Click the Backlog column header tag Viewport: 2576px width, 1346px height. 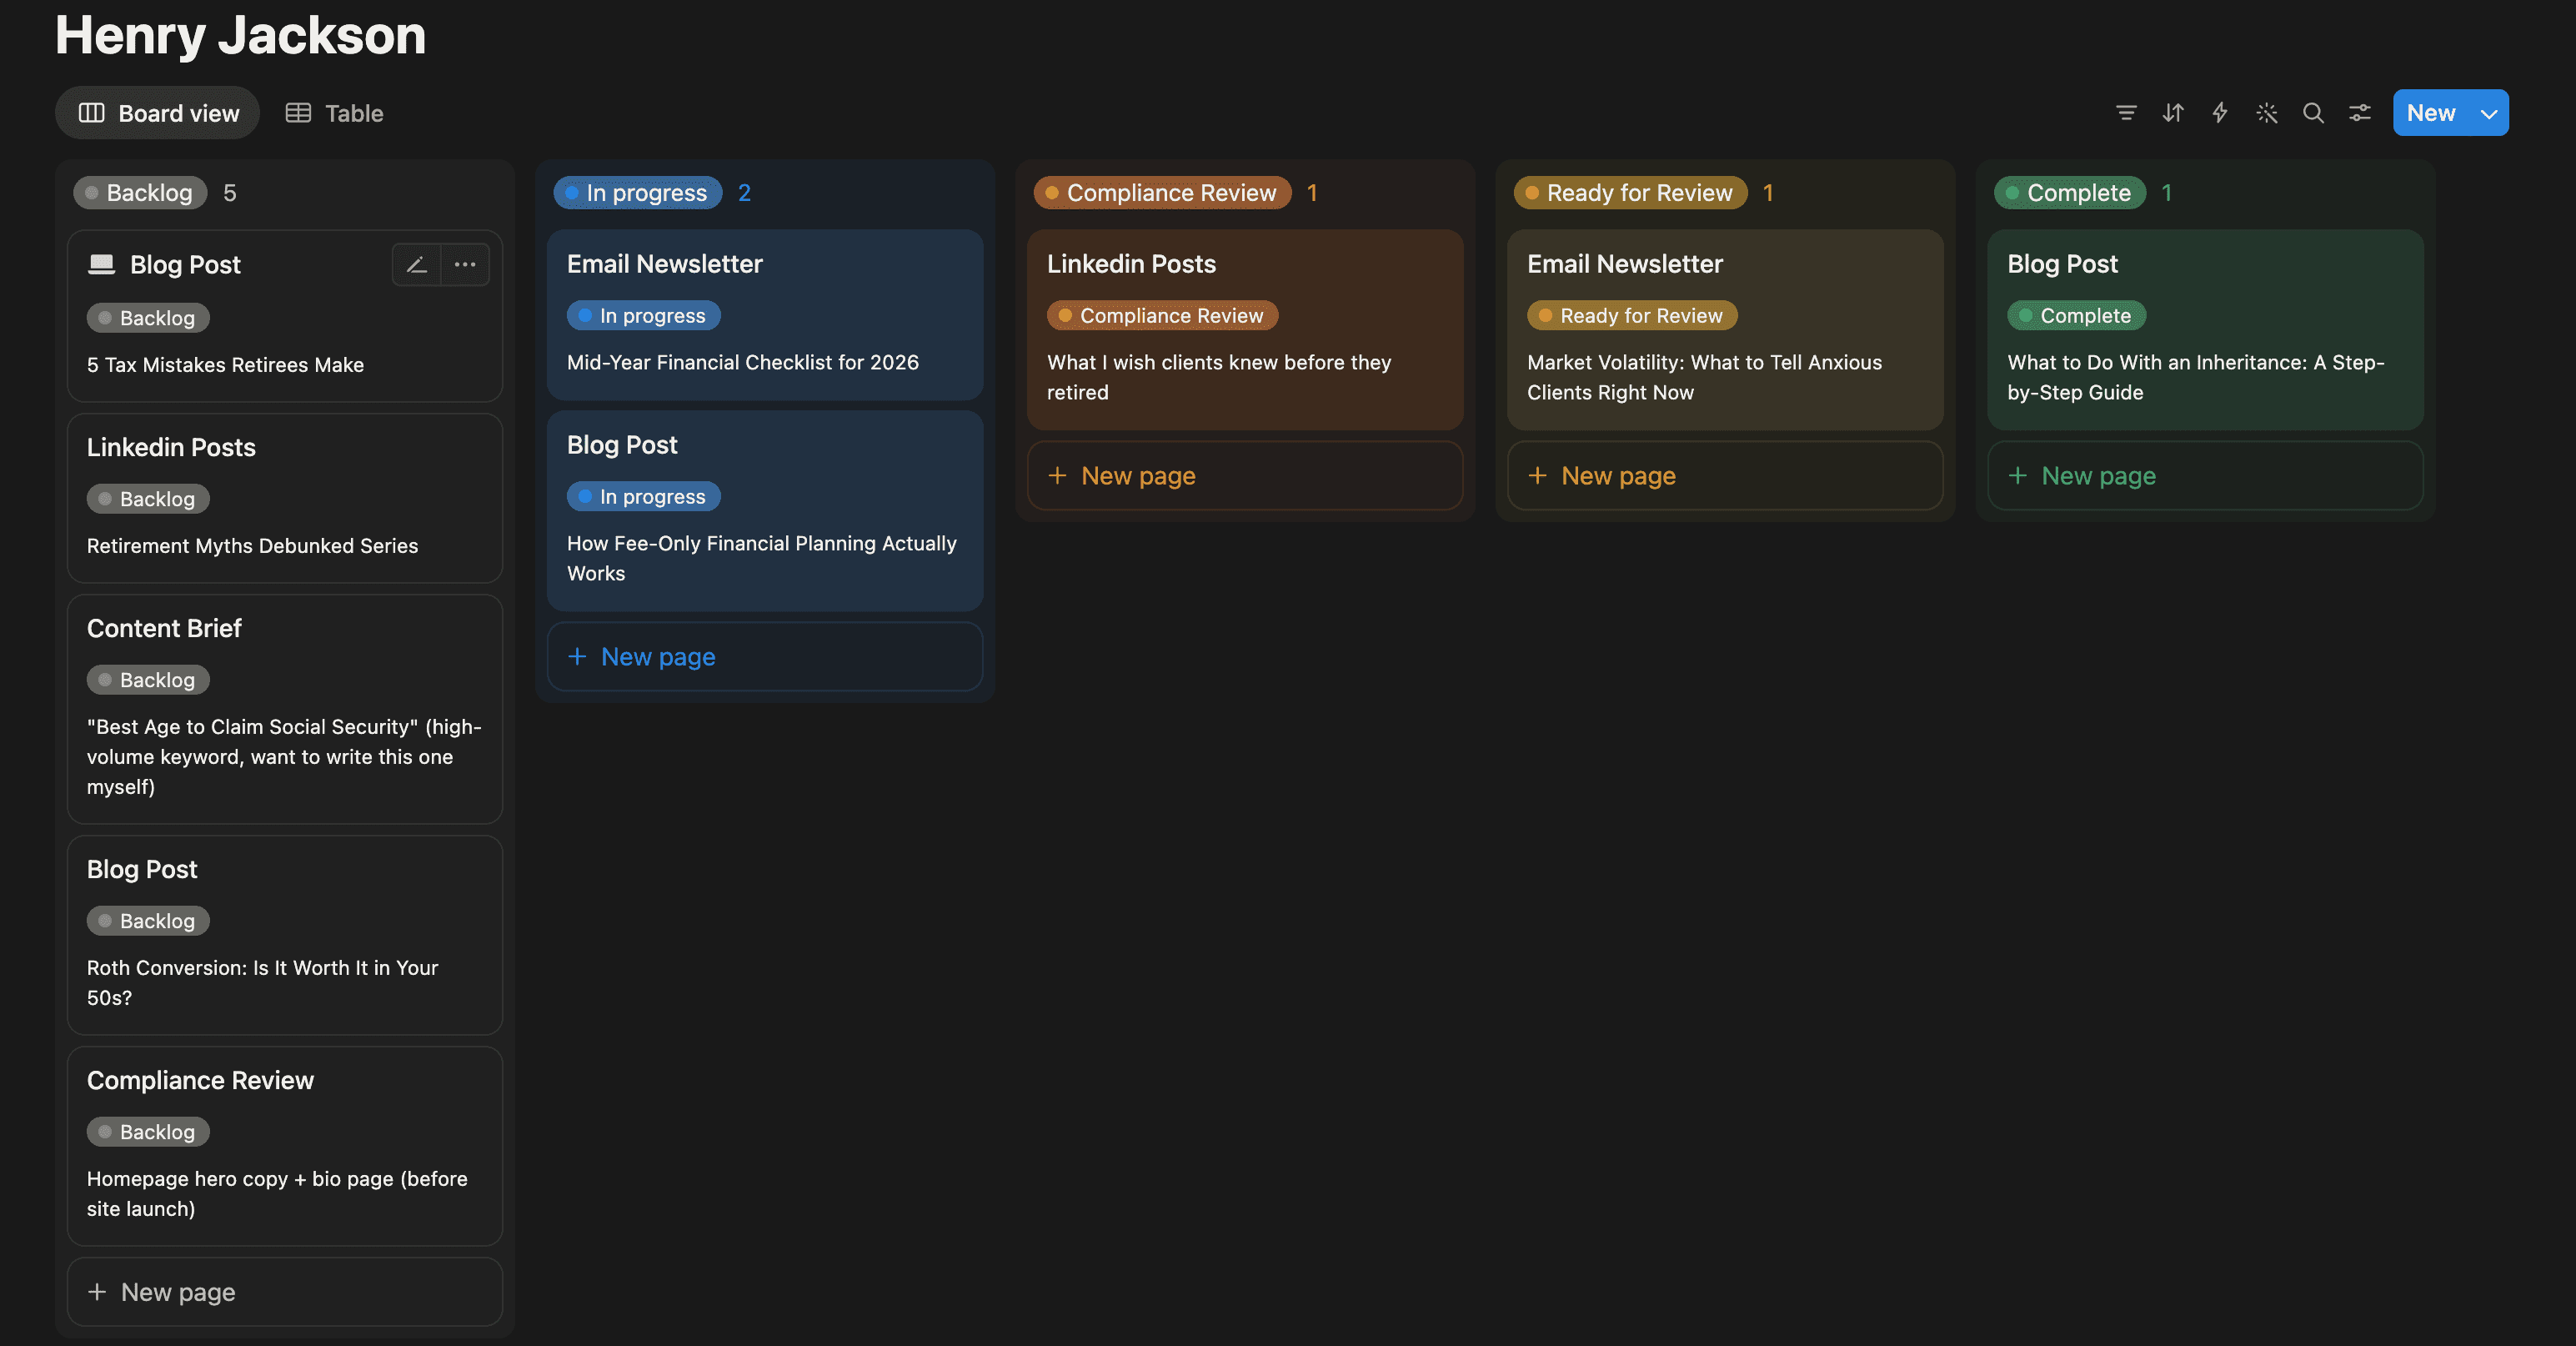(140, 193)
